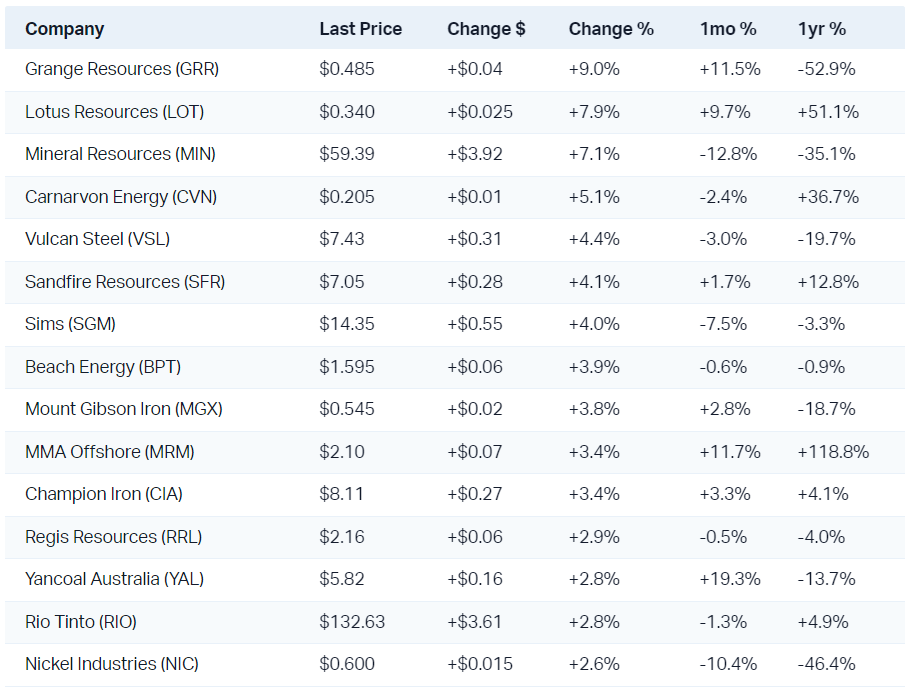909x694 pixels.
Task: Select Beach Energy (BPT) in the table
Action: [x=103, y=367]
